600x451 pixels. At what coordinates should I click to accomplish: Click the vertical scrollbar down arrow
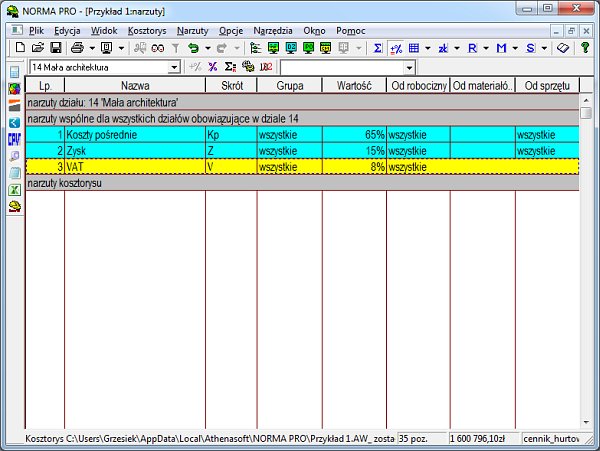(586, 423)
